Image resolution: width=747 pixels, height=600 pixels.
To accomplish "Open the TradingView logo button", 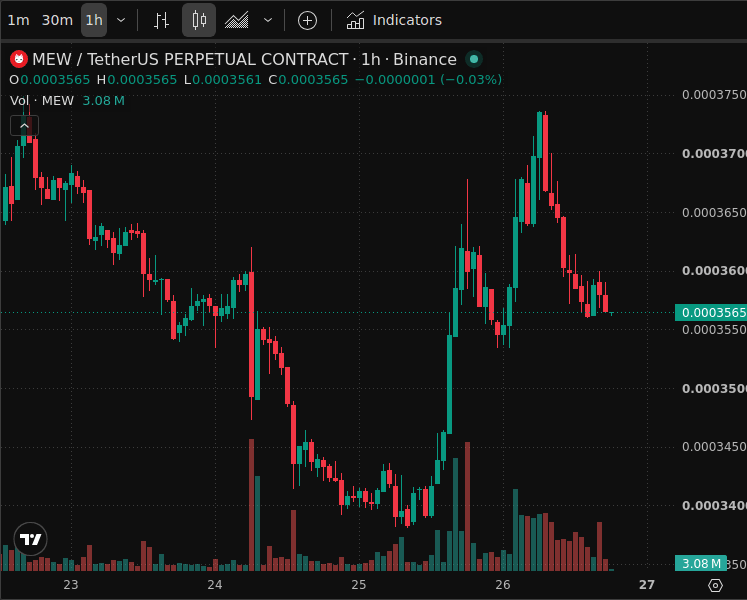I will [30, 539].
